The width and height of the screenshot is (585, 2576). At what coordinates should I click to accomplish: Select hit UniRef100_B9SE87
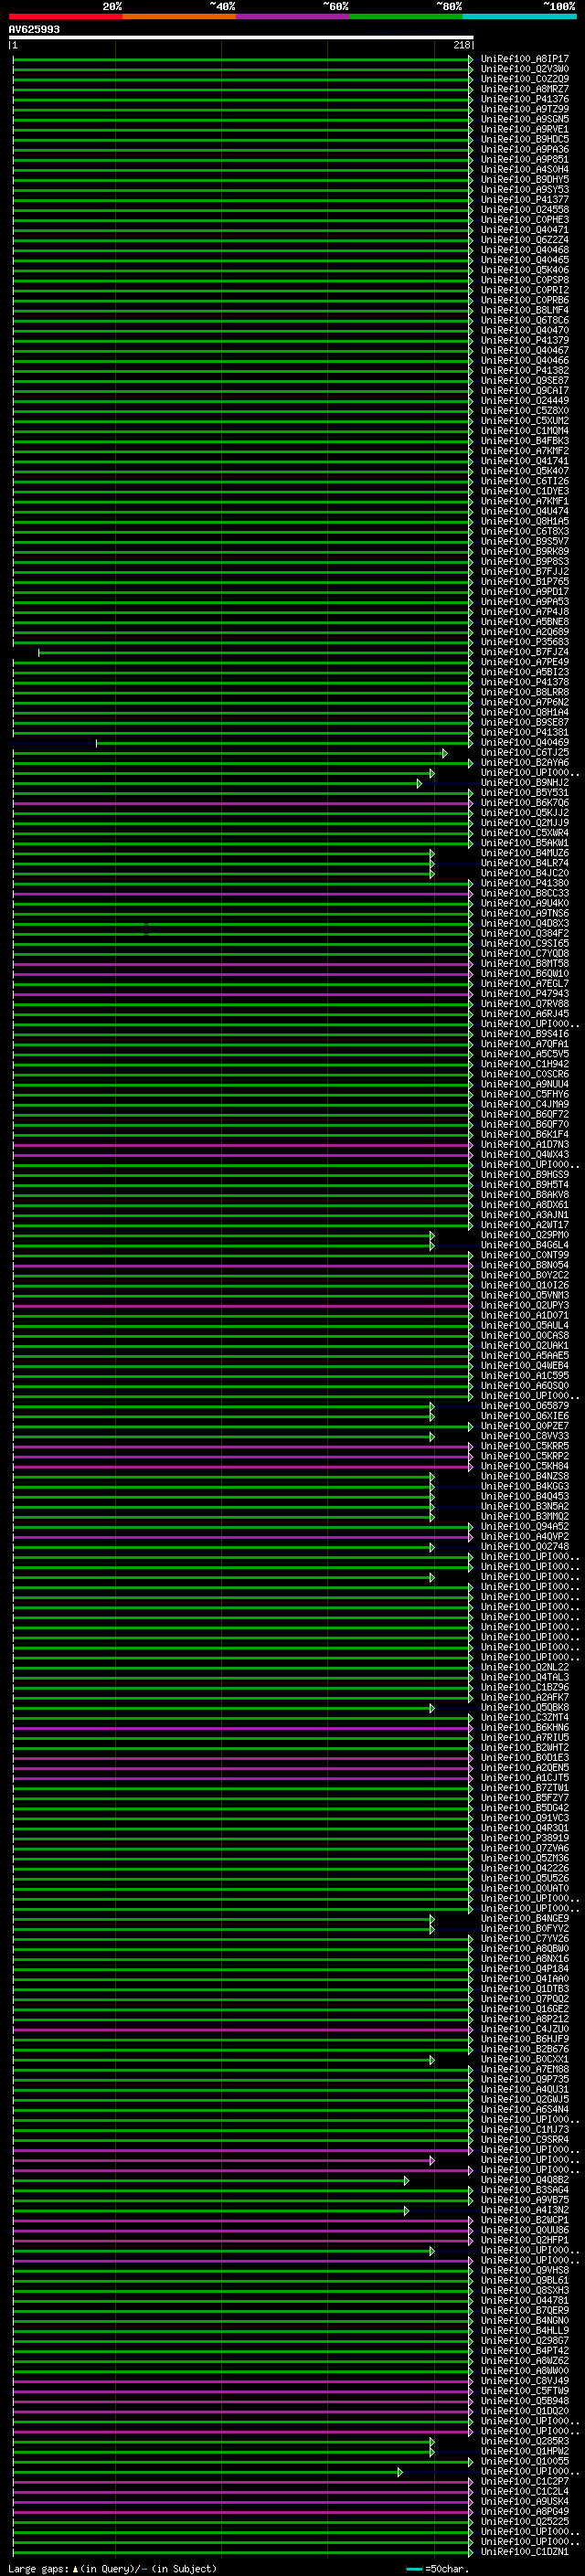point(524,722)
